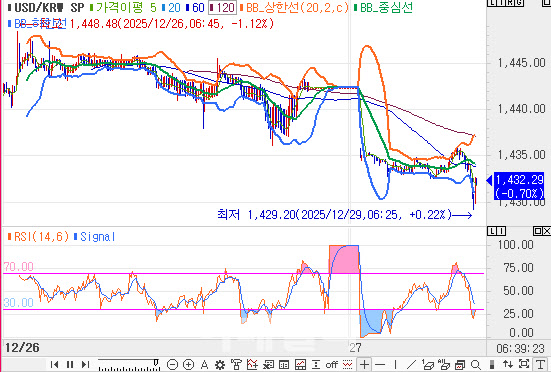The image size is (551, 372).
Task: Click the BB_상한선(20,2,c) legend
Action: pos(294,8)
